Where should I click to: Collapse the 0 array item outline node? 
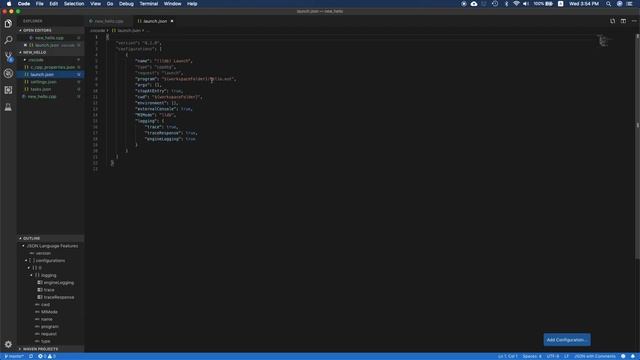(29, 268)
